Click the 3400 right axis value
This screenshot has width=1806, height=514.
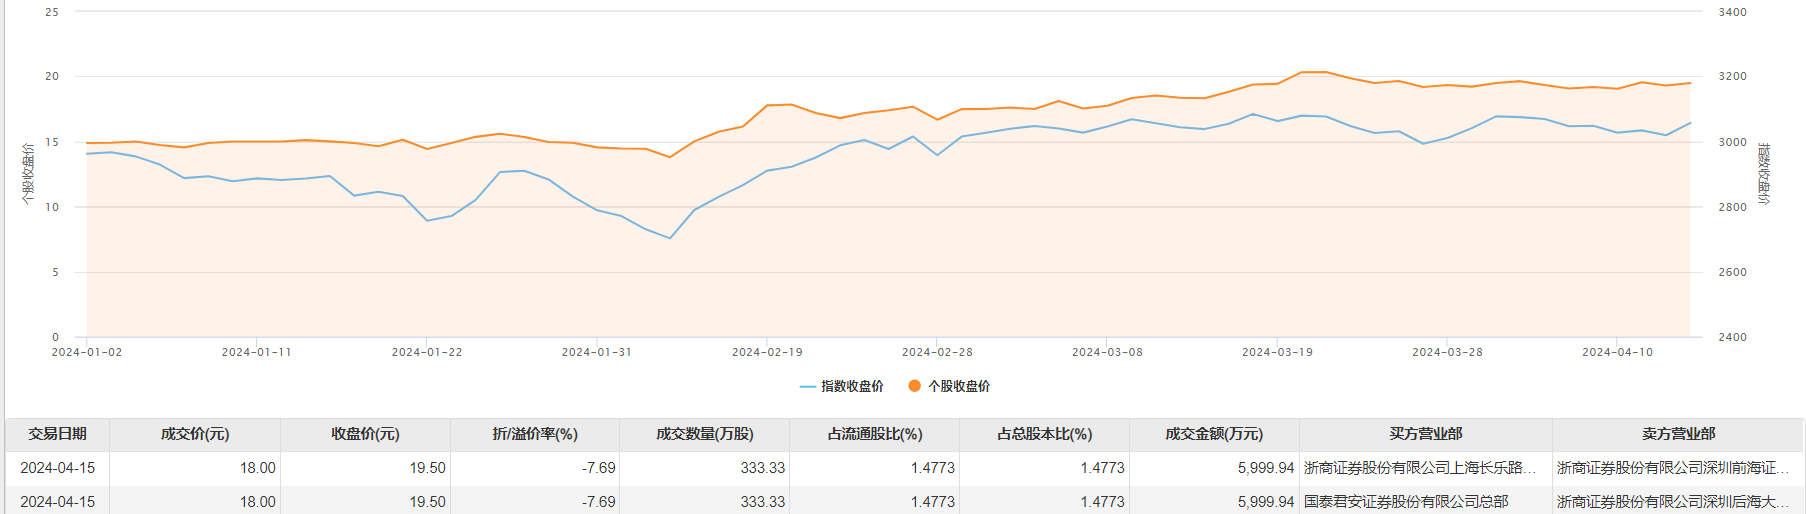(x=1732, y=12)
